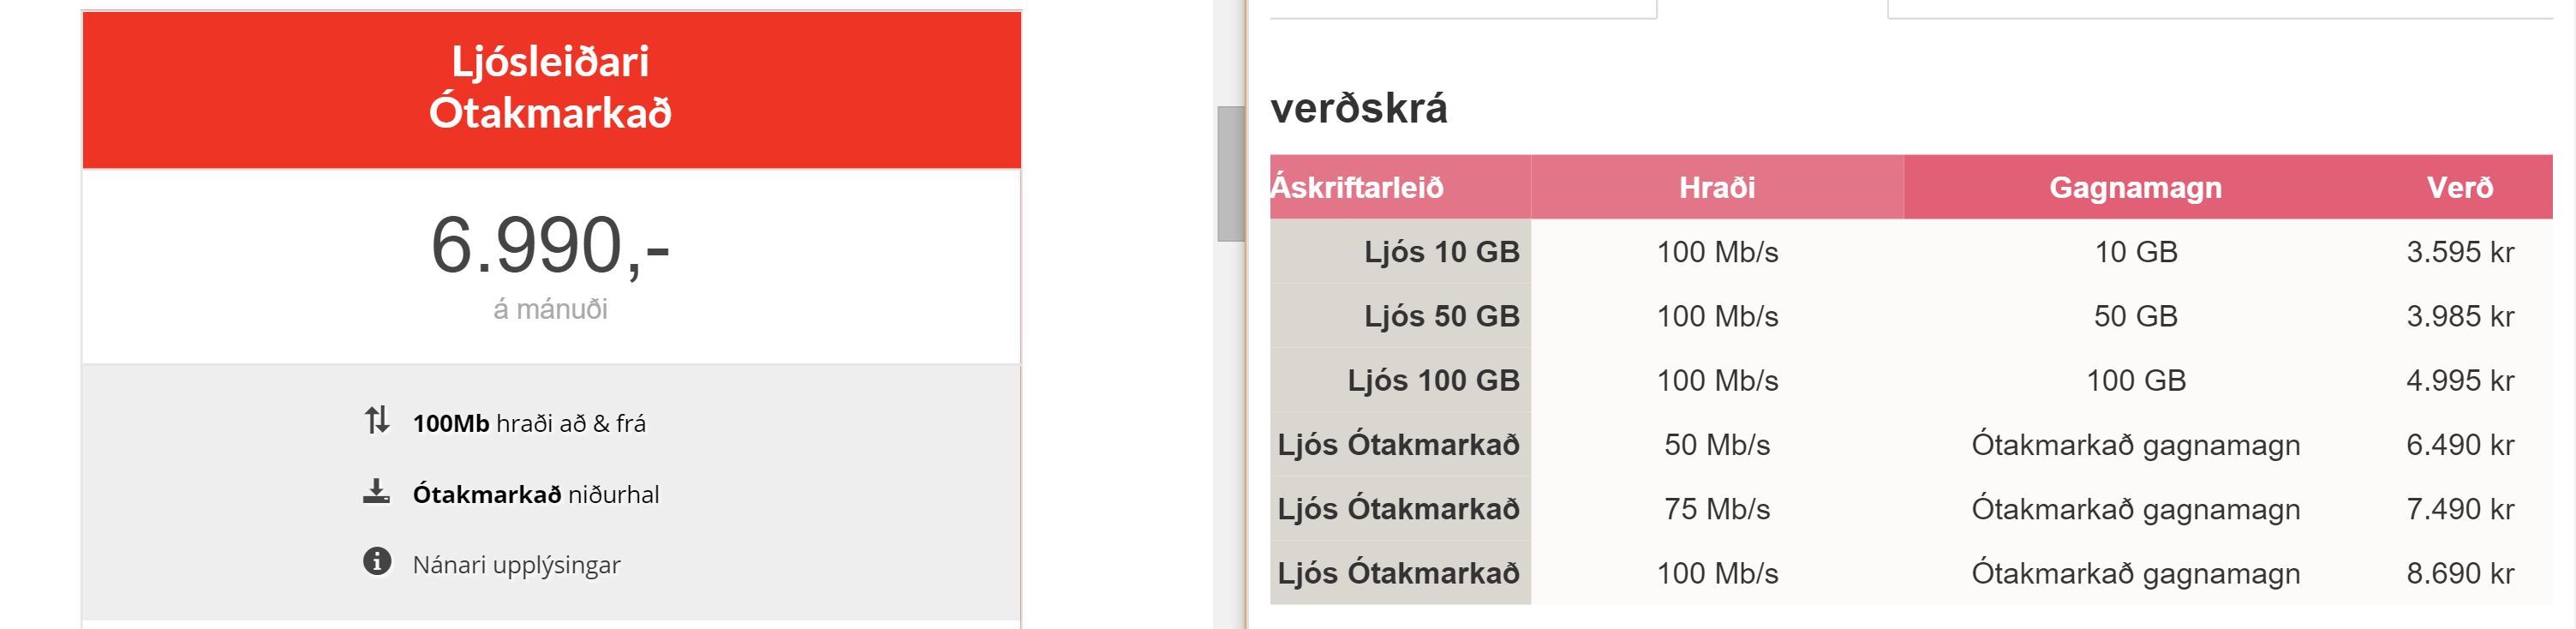Select the Ljós 10 GB plan row label

tap(1441, 252)
